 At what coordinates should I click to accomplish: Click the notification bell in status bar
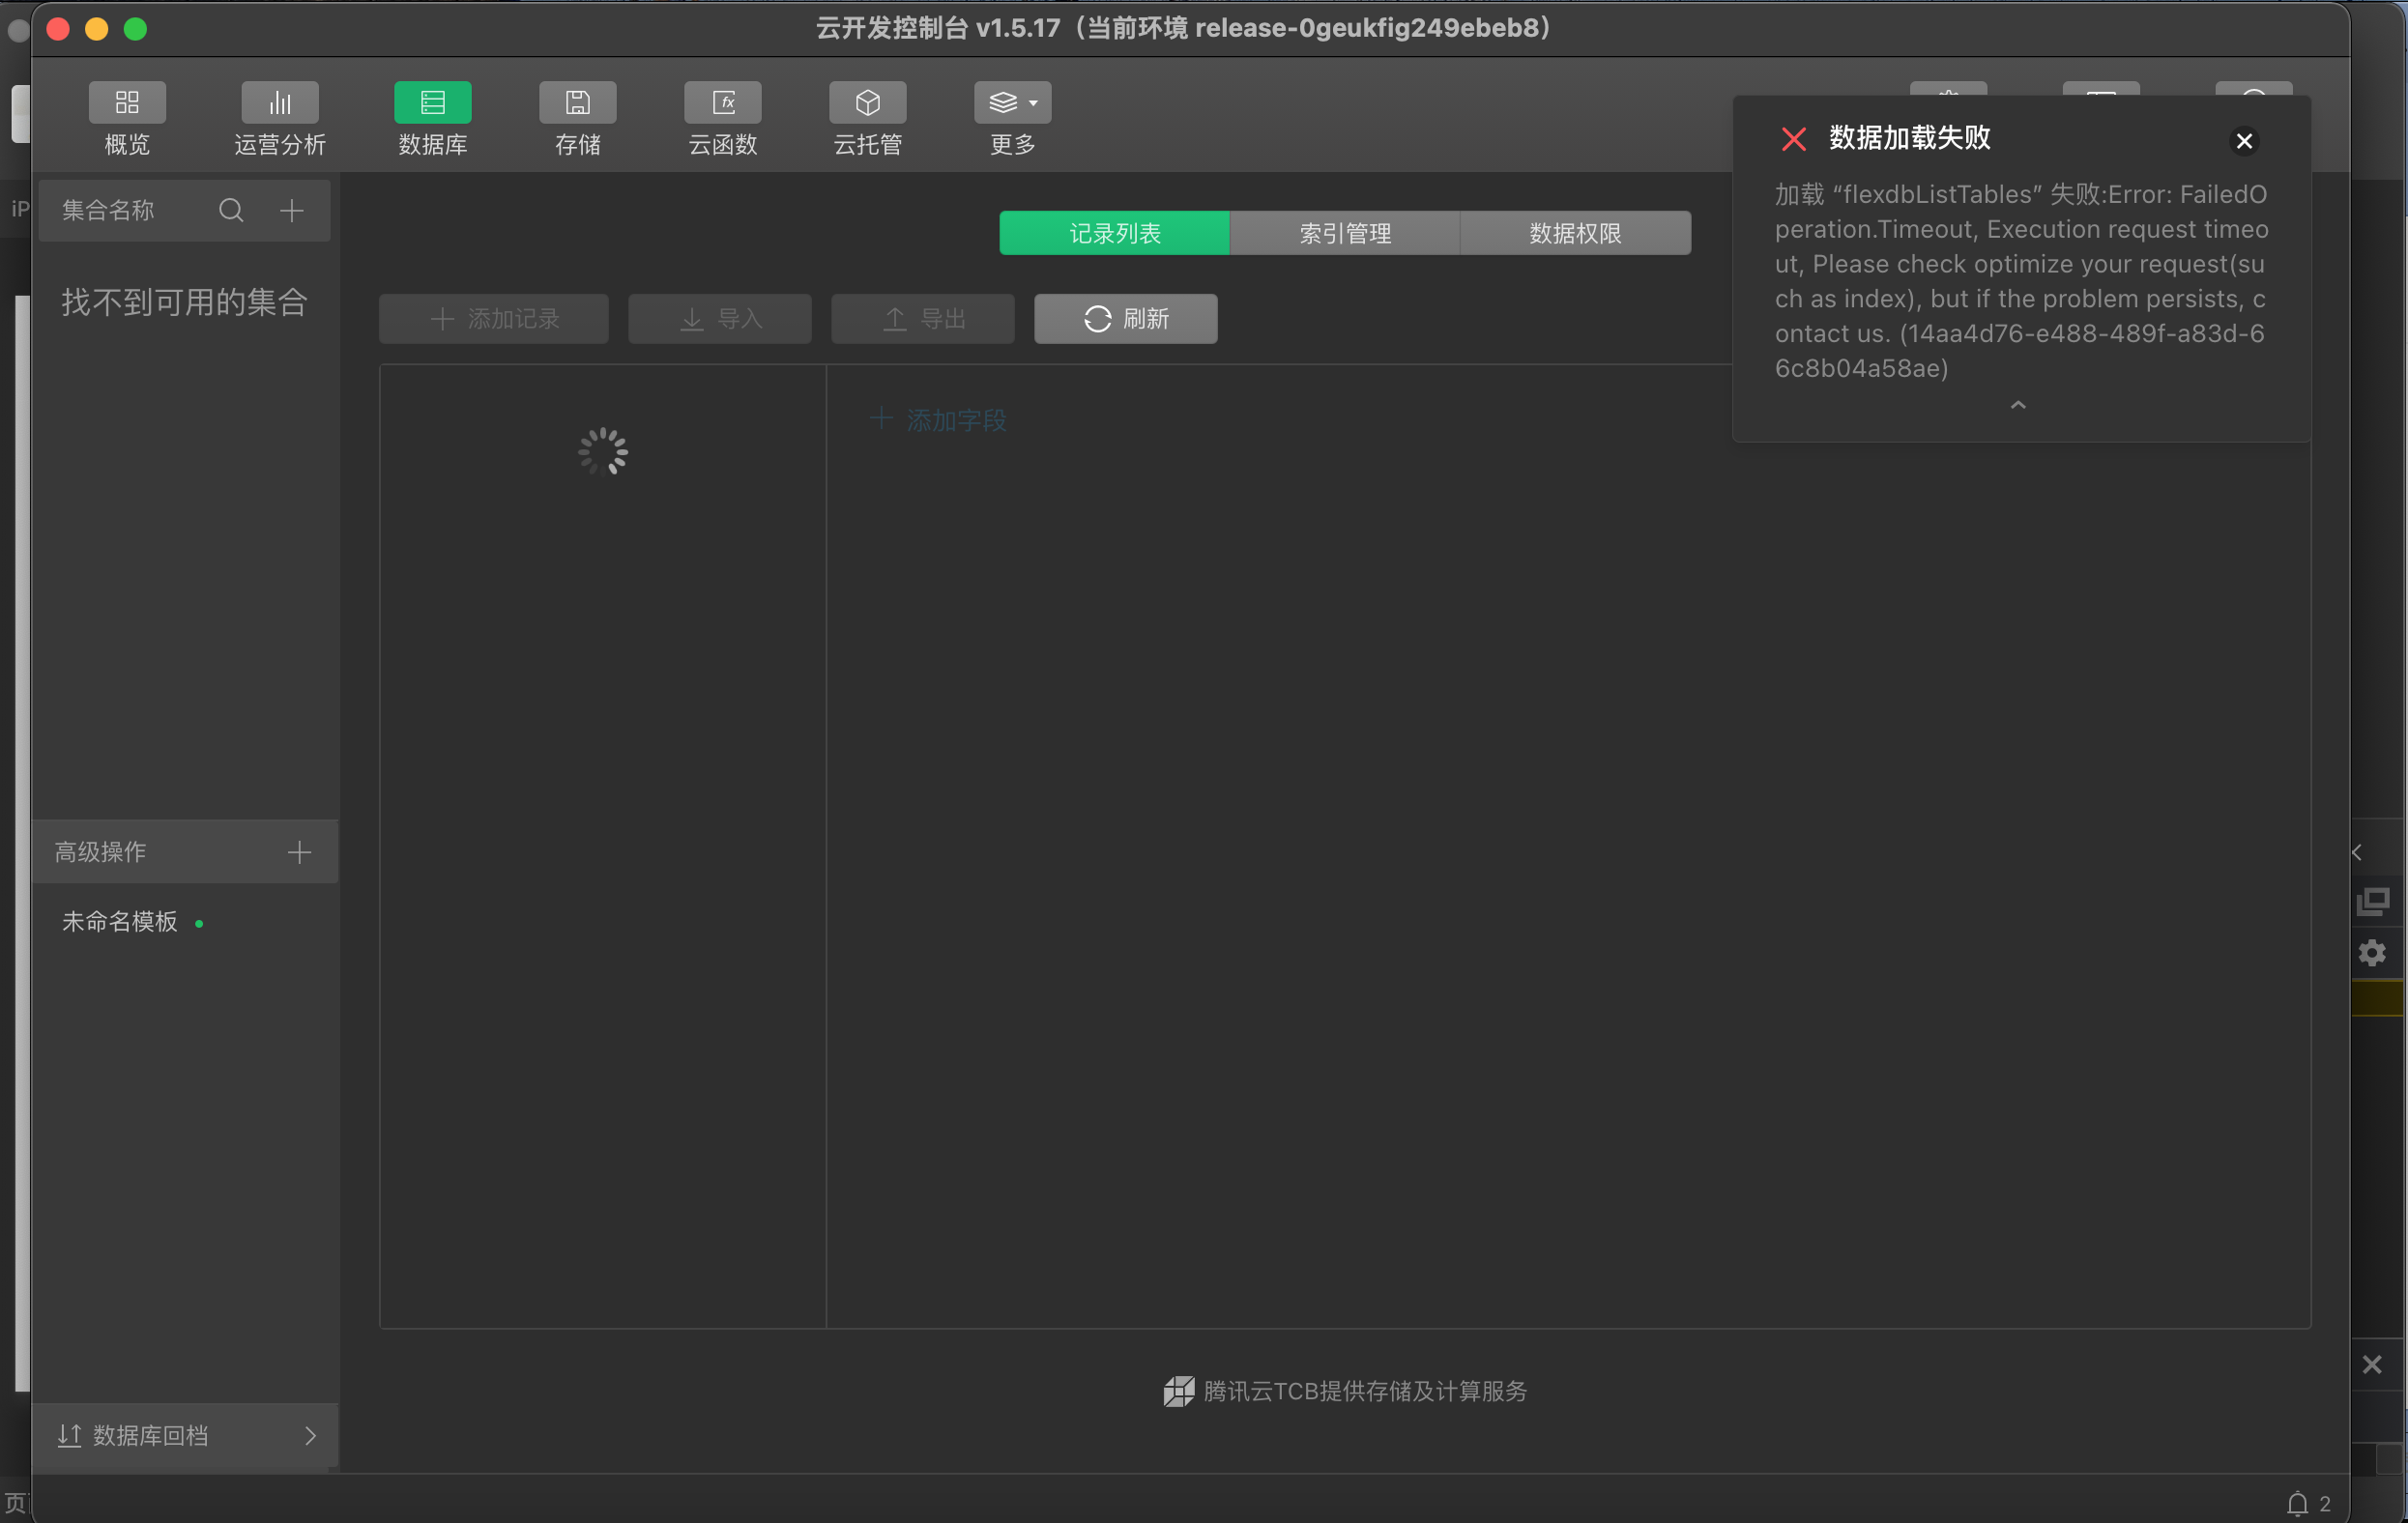coord(2297,1503)
